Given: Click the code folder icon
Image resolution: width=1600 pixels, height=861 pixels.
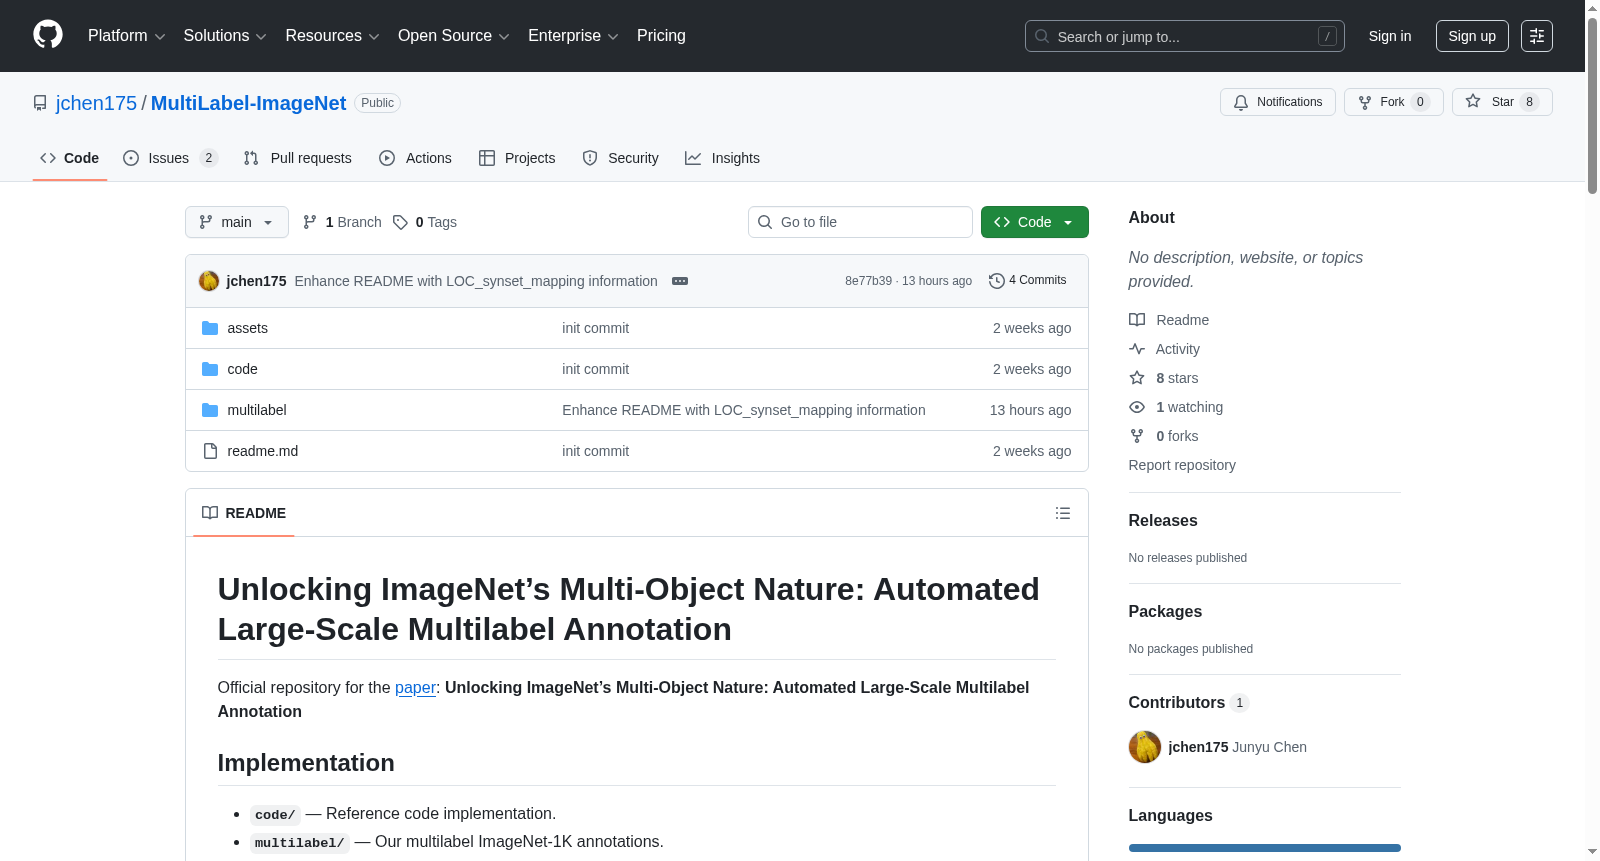Looking at the screenshot, I should (210, 369).
